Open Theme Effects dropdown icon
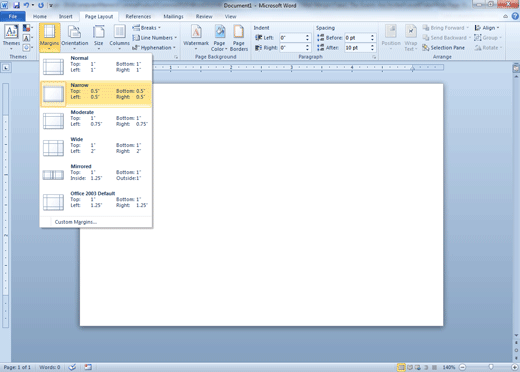520x372 pixels. click(28, 47)
